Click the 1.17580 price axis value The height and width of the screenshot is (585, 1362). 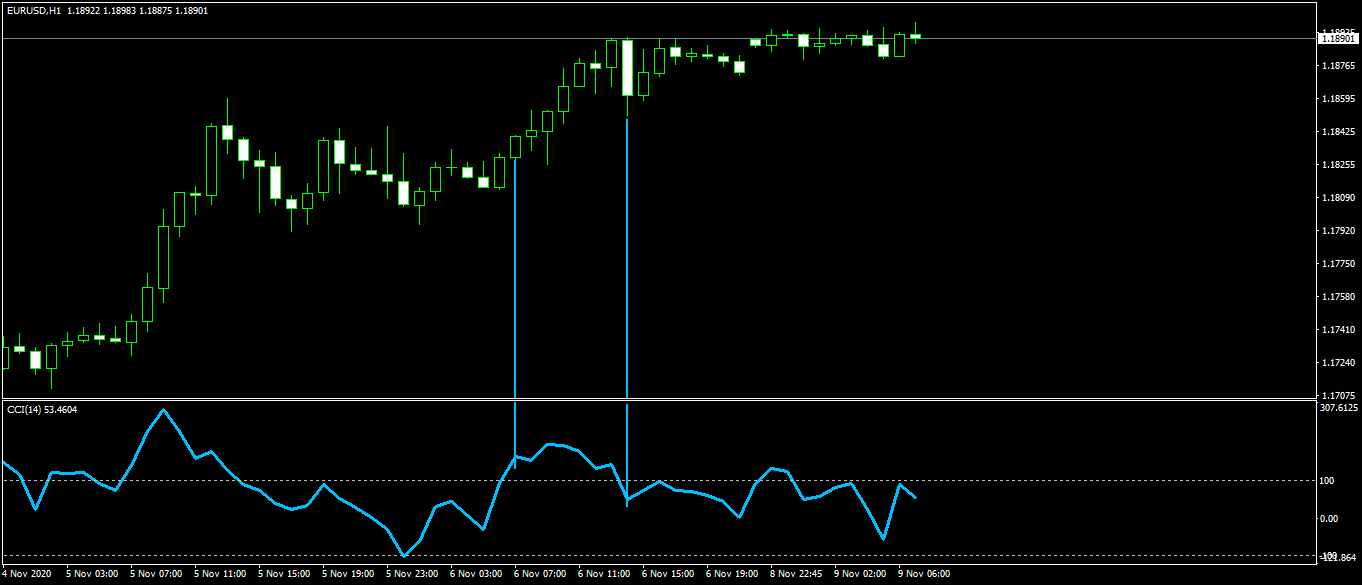point(1338,297)
